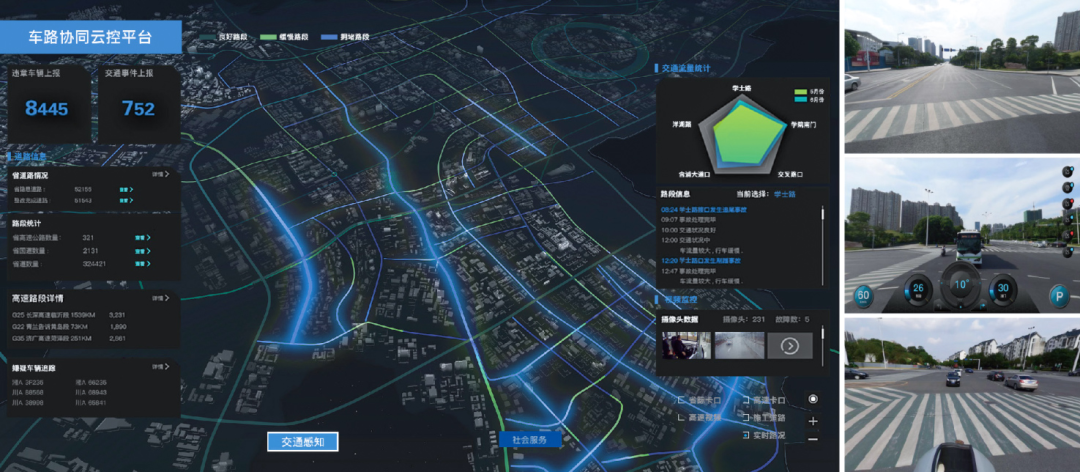1080x472 pixels.
Task: Click the map recenter target icon
Action: tap(813, 399)
